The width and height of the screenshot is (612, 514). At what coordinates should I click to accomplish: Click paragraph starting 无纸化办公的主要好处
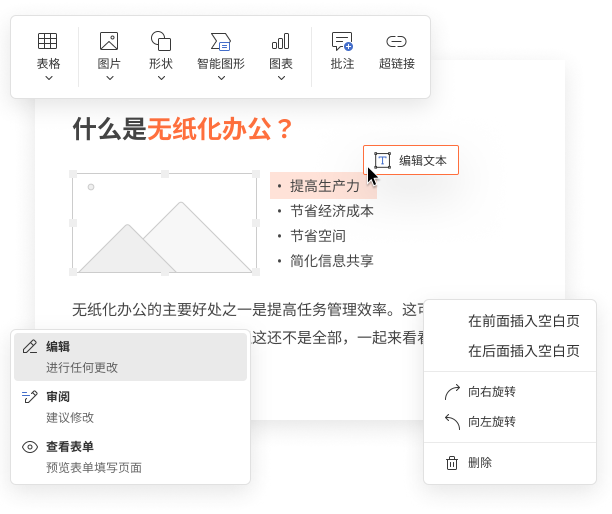[248, 310]
